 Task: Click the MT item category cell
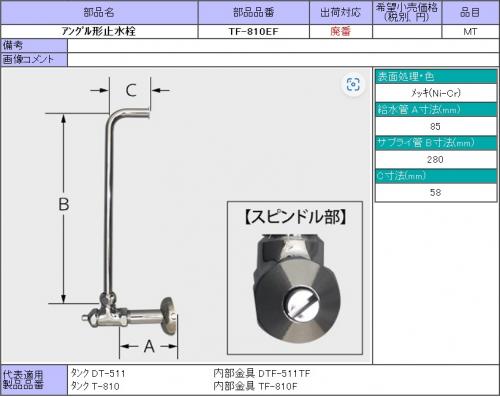[x=470, y=32]
